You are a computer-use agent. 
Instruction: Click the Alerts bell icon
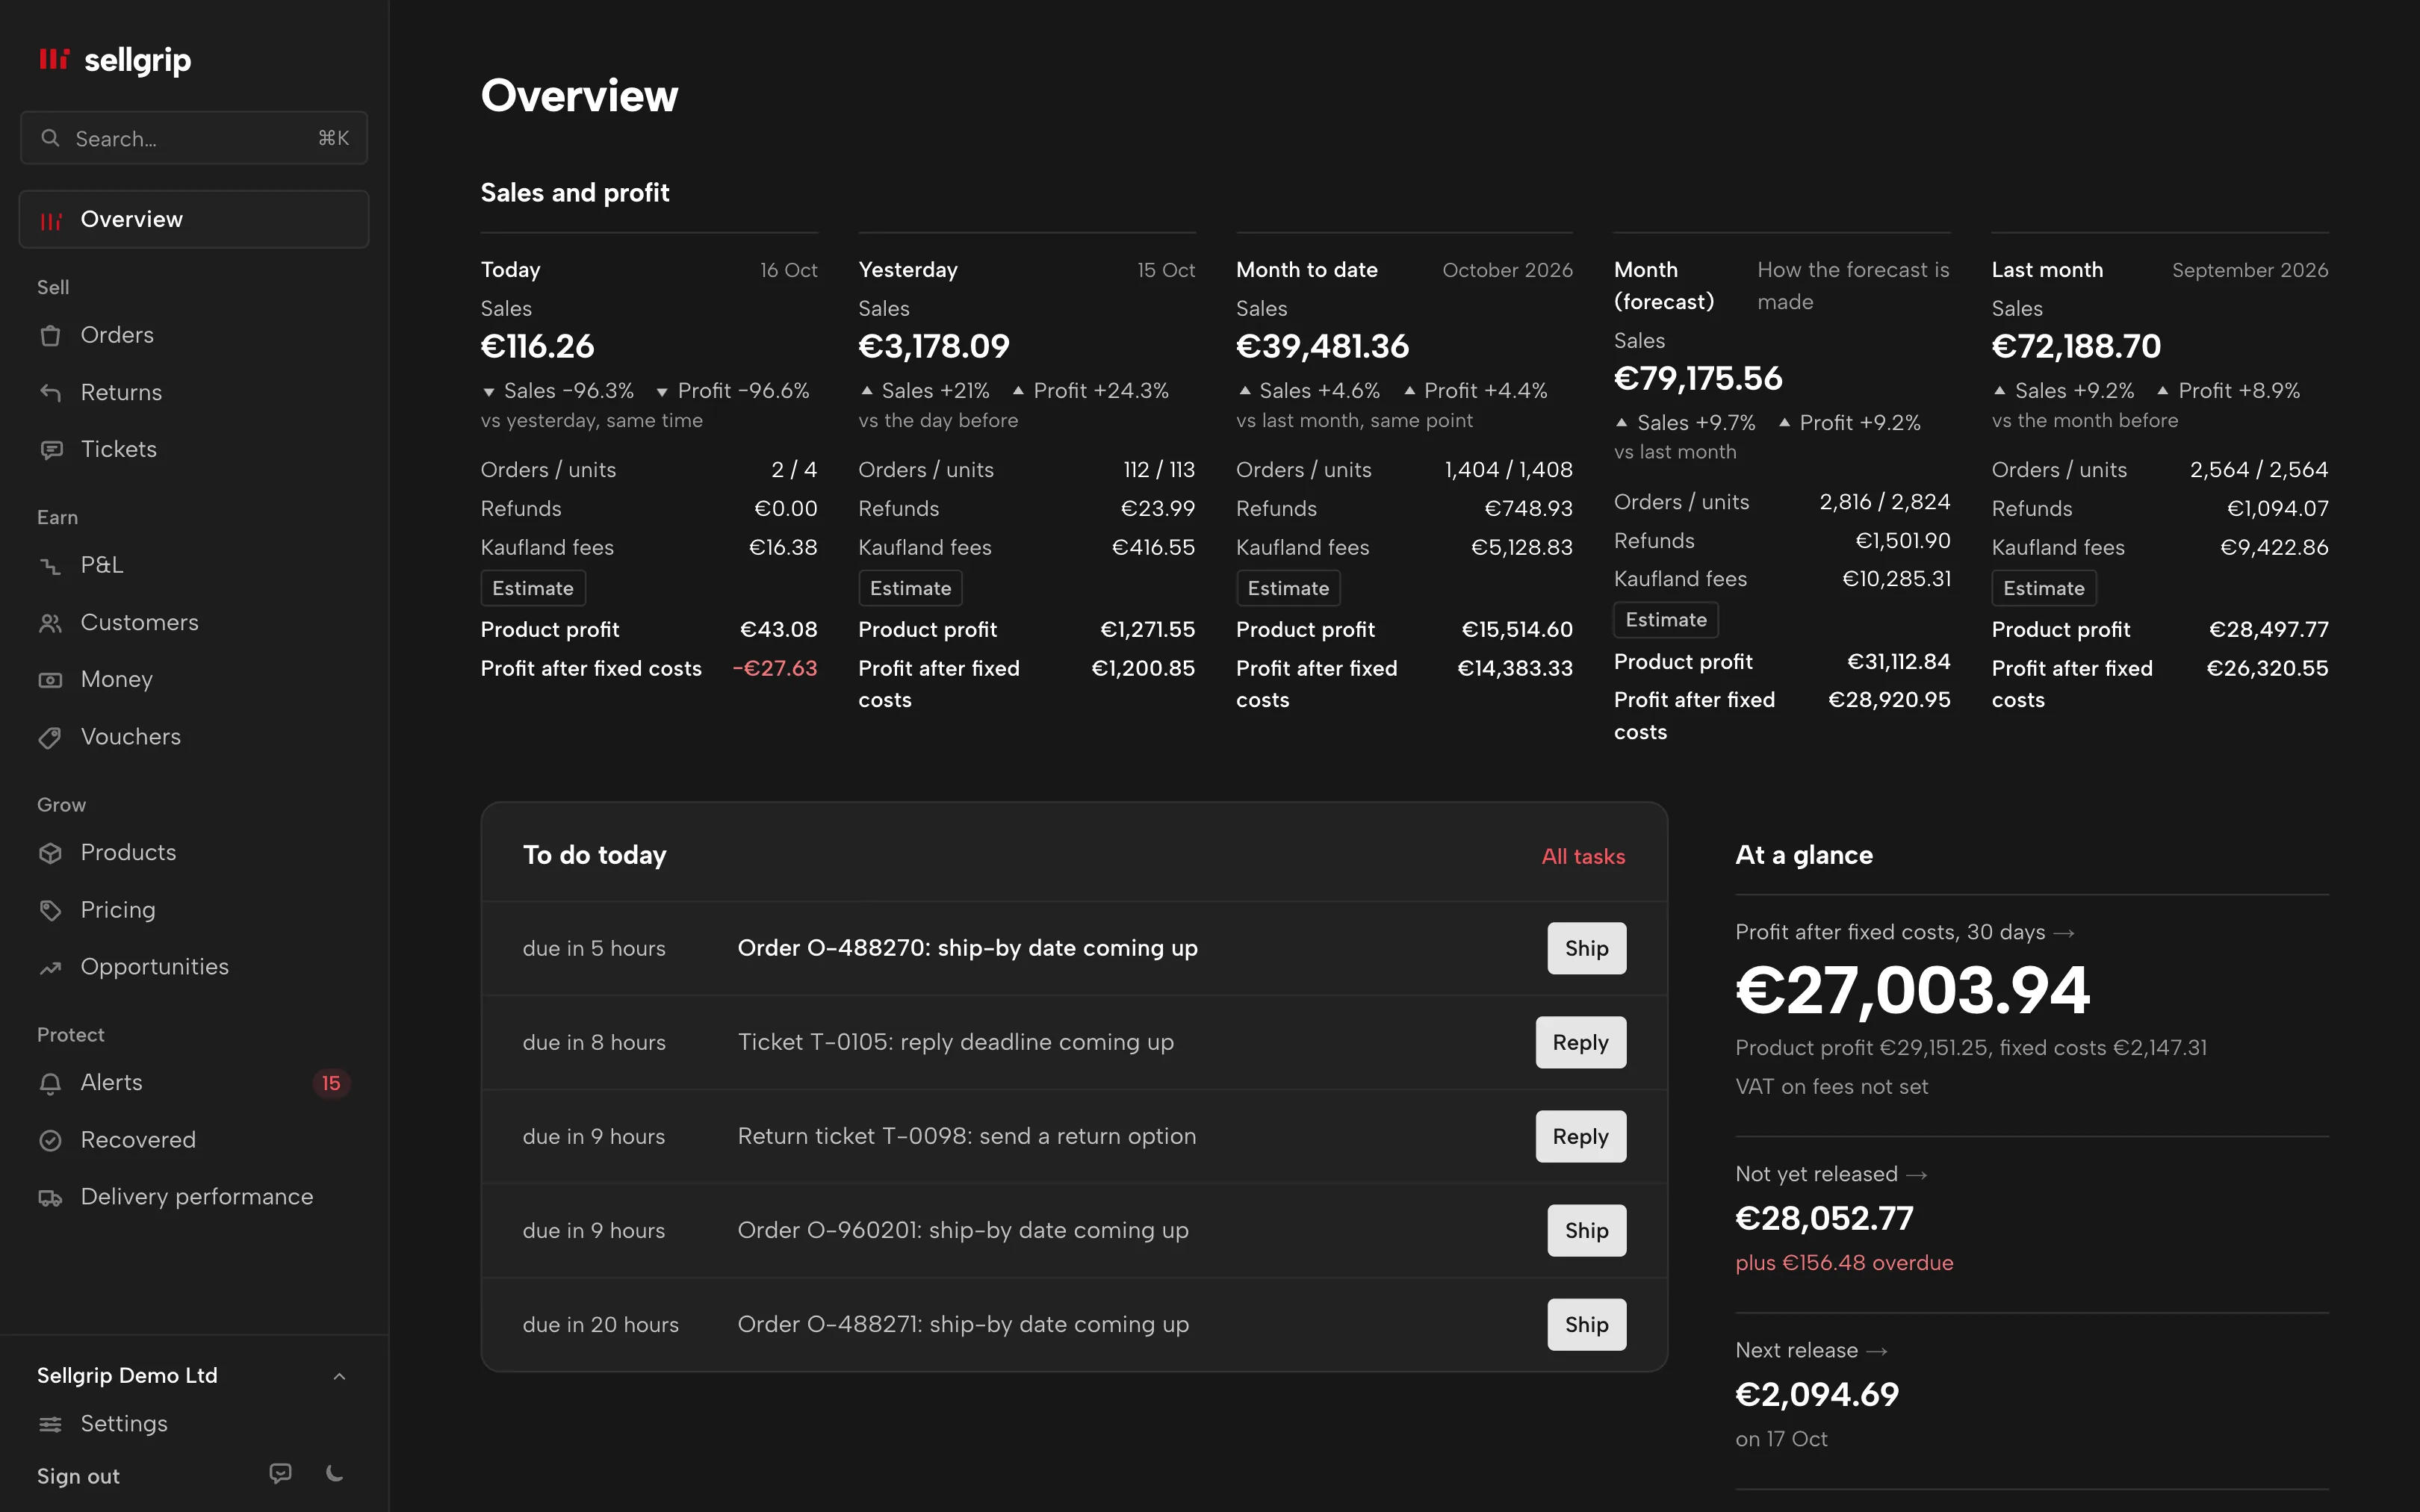click(x=50, y=1083)
